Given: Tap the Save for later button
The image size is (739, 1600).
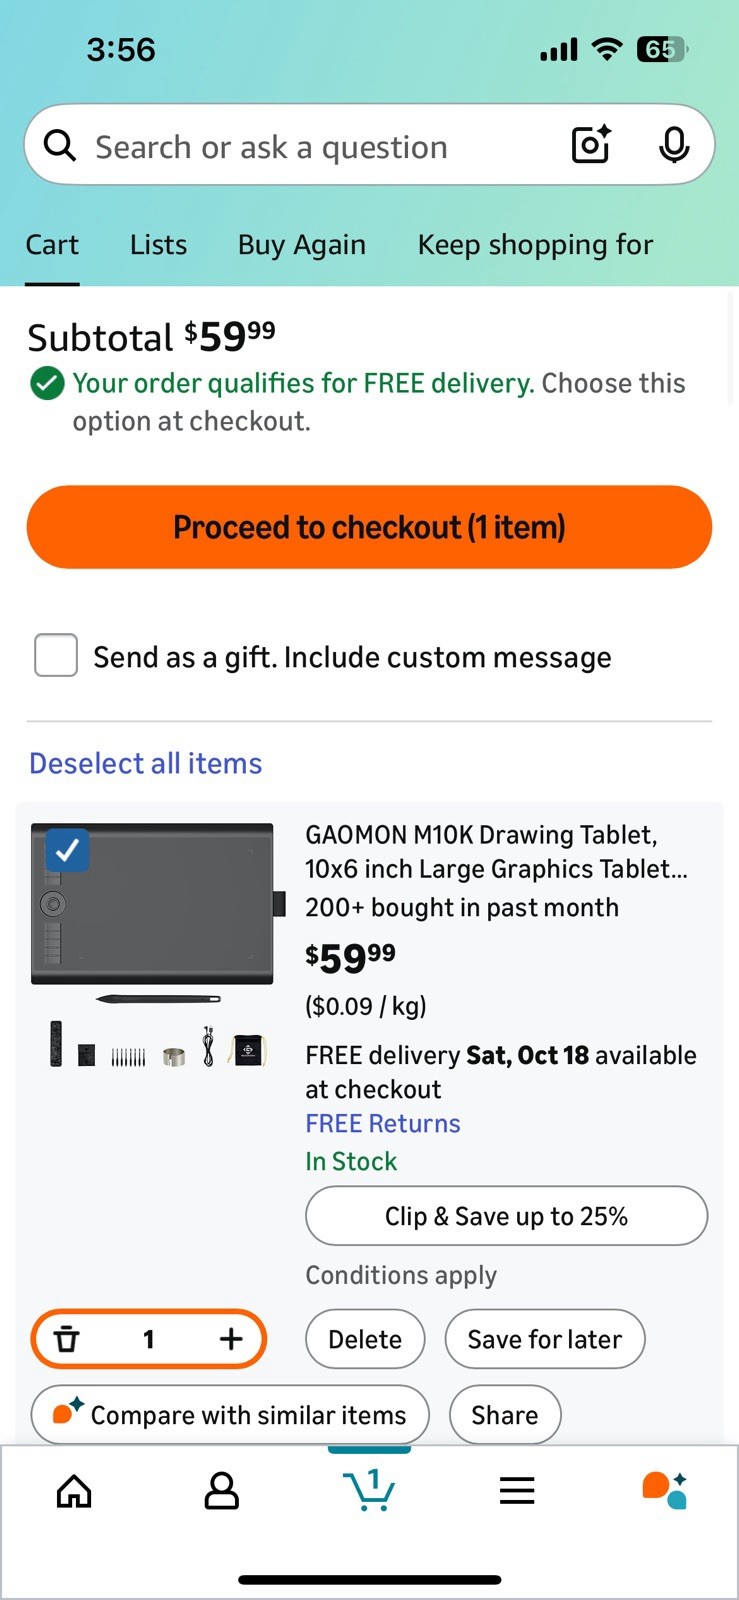Looking at the screenshot, I should 544,1339.
